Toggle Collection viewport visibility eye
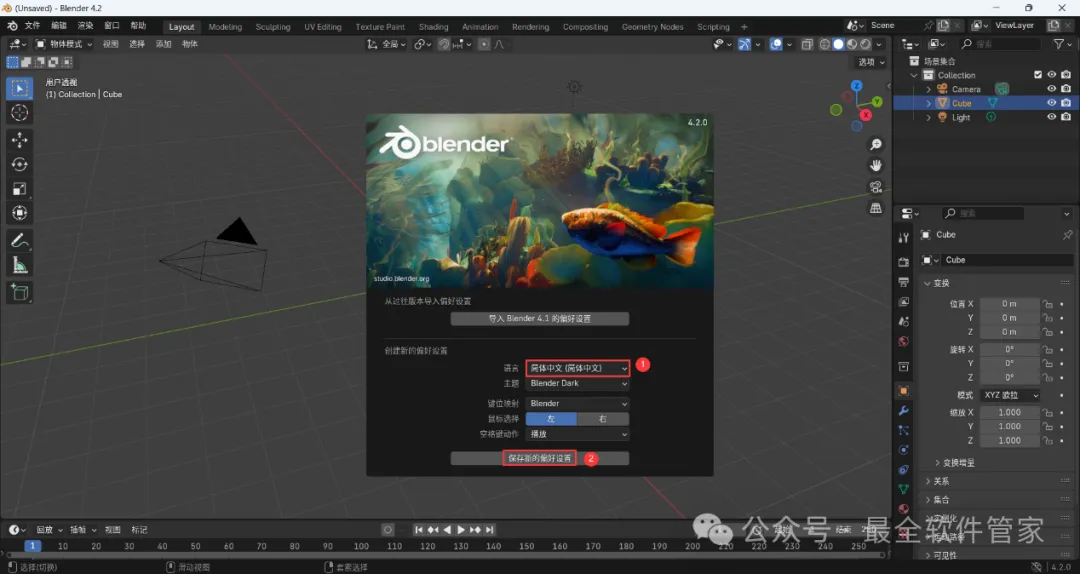Screen dimensions: 1080x574 click(1051, 74)
